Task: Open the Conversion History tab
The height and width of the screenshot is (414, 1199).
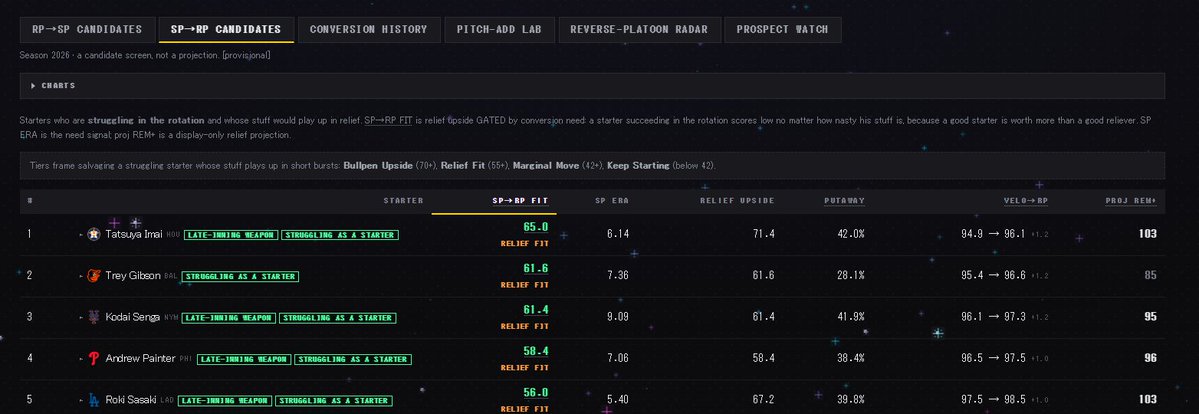Action: click(369, 30)
